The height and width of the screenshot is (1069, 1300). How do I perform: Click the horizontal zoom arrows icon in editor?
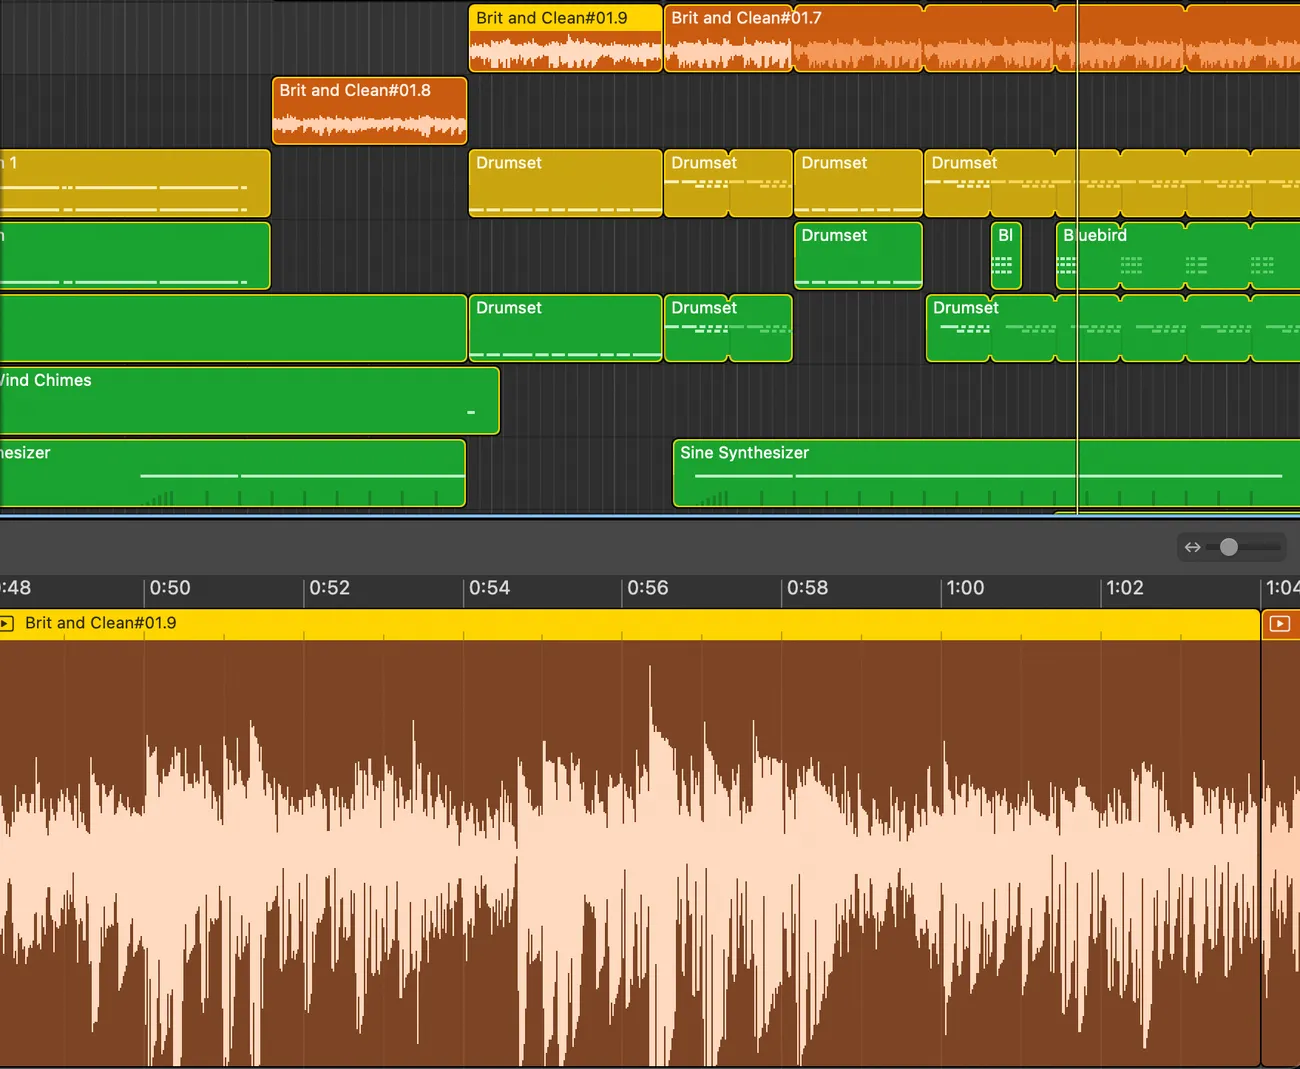(x=1192, y=547)
